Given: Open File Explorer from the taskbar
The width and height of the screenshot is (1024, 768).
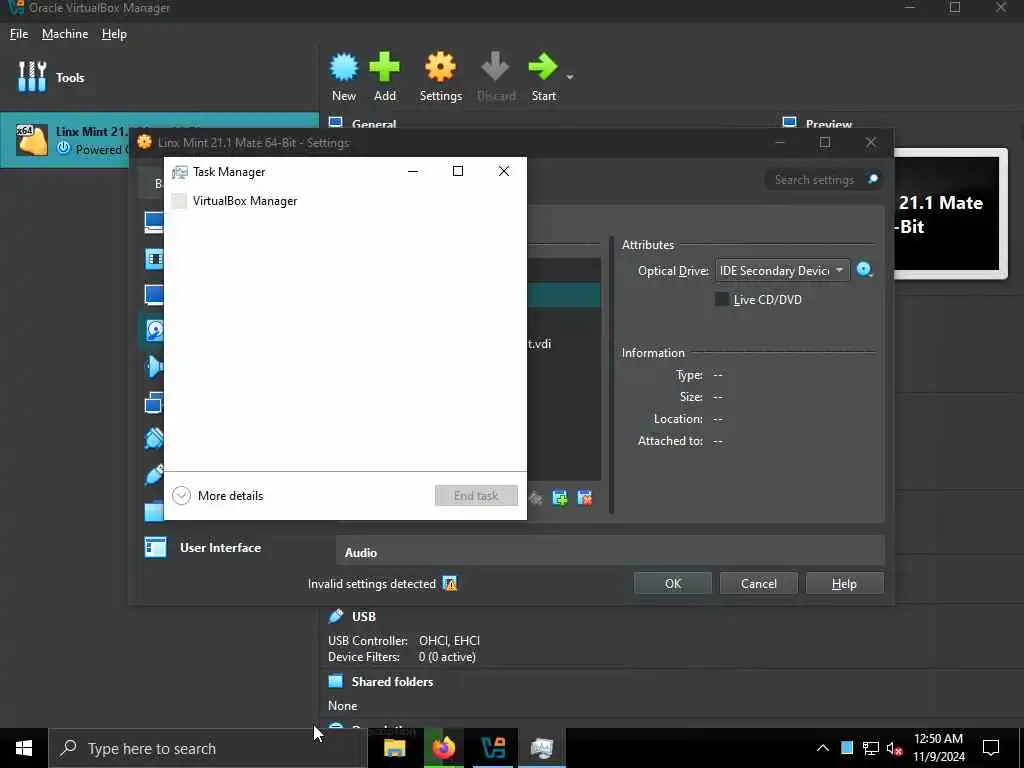Looking at the screenshot, I should pyautogui.click(x=394, y=748).
